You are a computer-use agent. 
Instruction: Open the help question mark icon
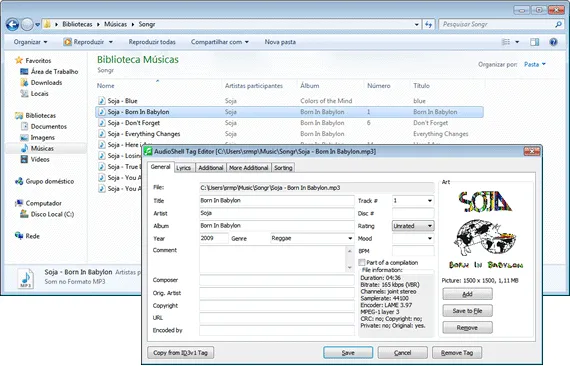pos(553,42)
